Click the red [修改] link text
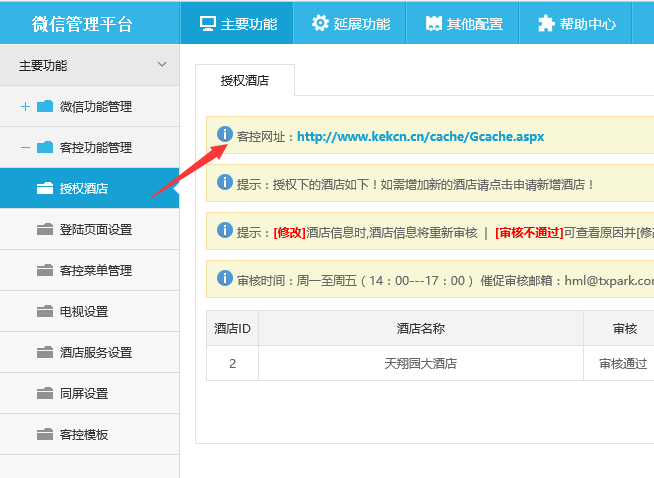 coord(289,232)
